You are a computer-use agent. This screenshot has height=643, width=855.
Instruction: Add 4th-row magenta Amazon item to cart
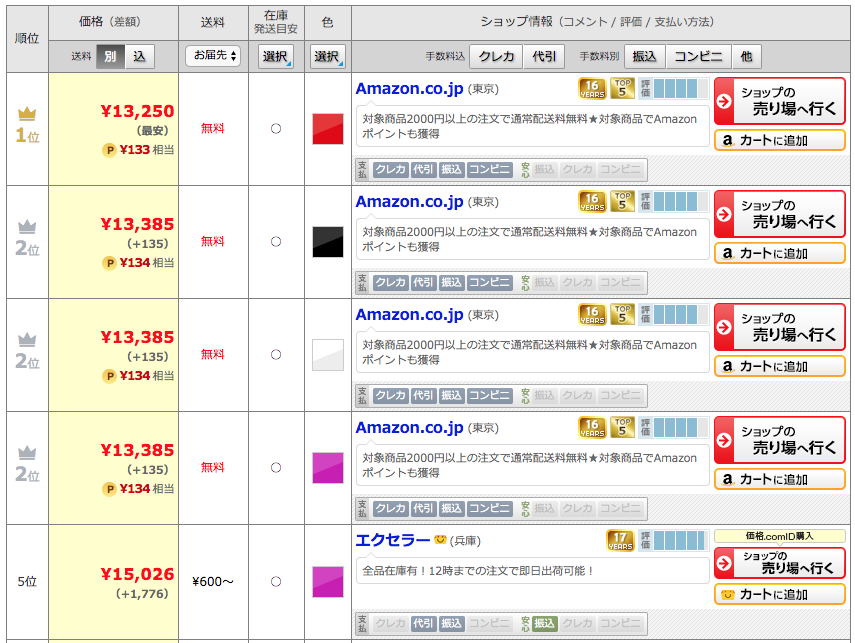pos(780,479)
